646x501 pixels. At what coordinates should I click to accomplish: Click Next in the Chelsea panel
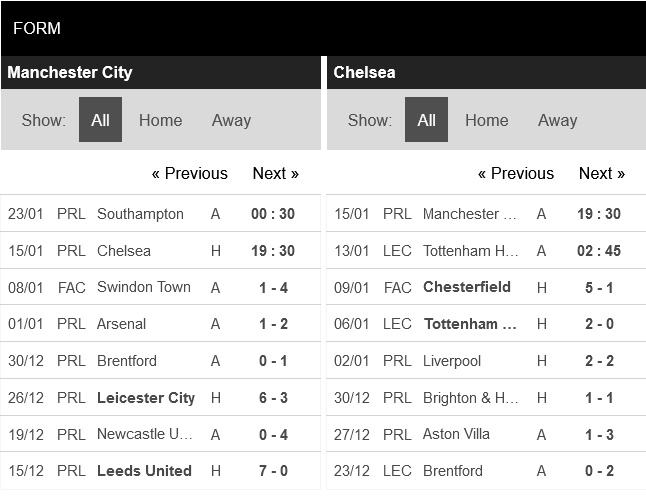[601, 173]
